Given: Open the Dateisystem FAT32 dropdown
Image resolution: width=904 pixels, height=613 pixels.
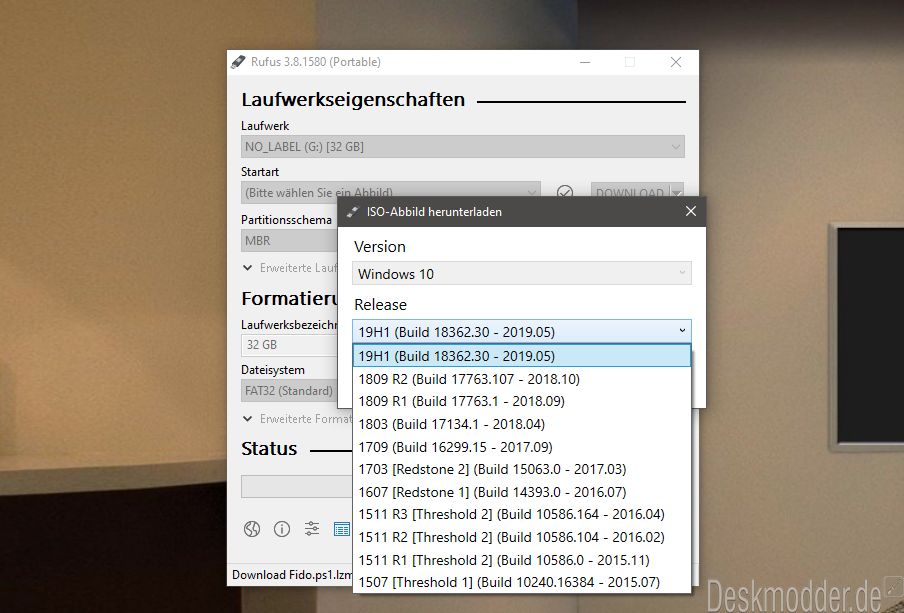Looking at the screenshot, I should tap(289, 390).
